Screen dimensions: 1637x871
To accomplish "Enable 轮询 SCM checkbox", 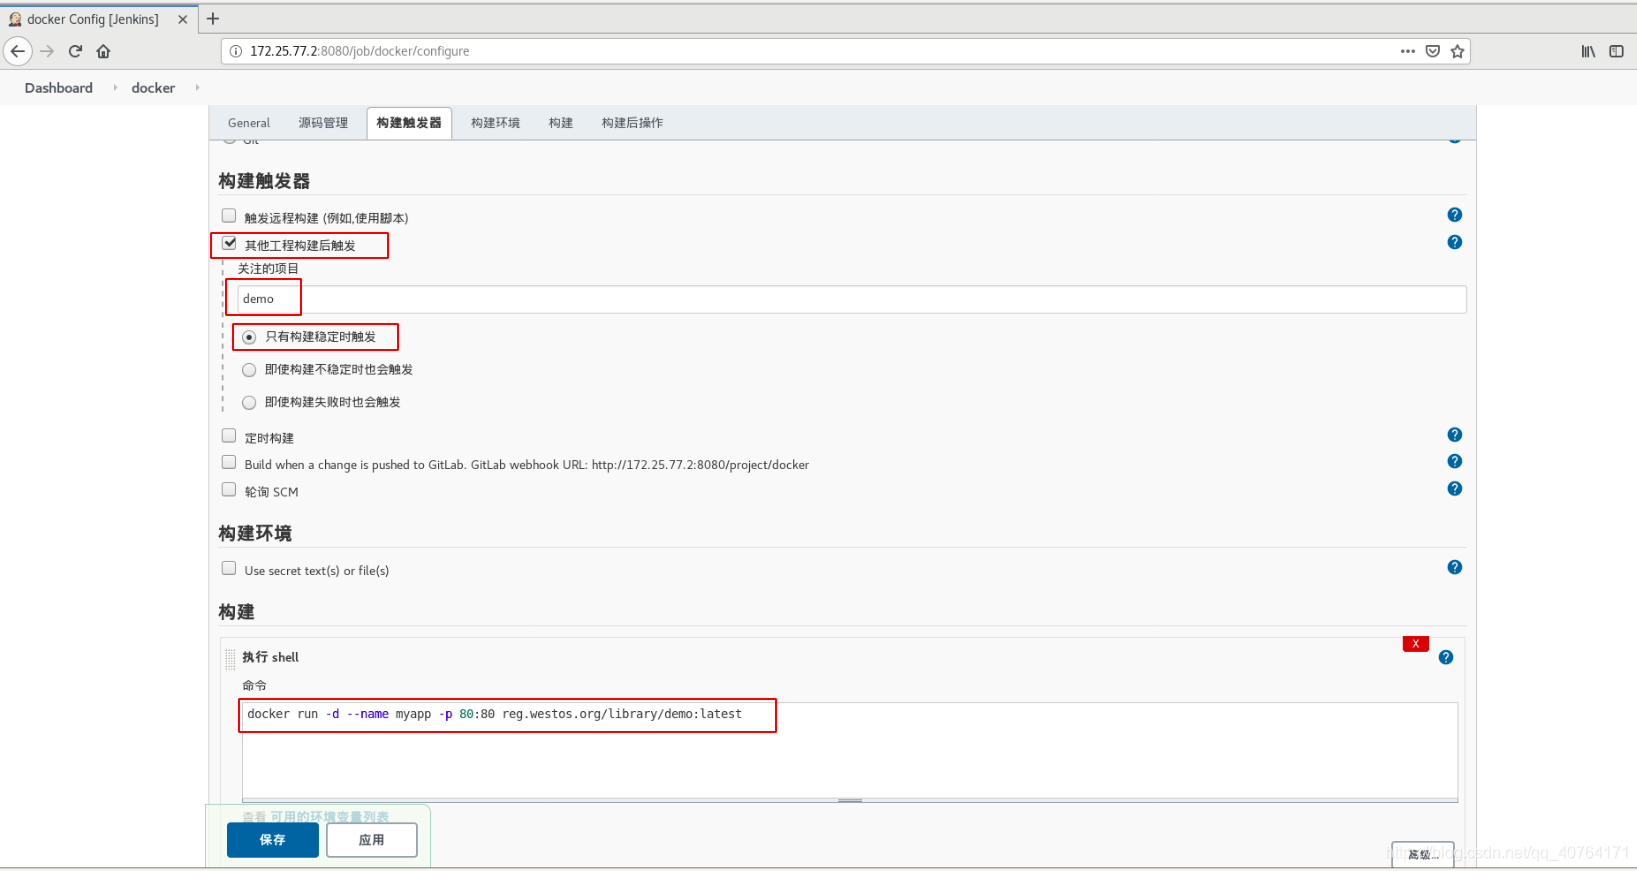I will [229, 490].
